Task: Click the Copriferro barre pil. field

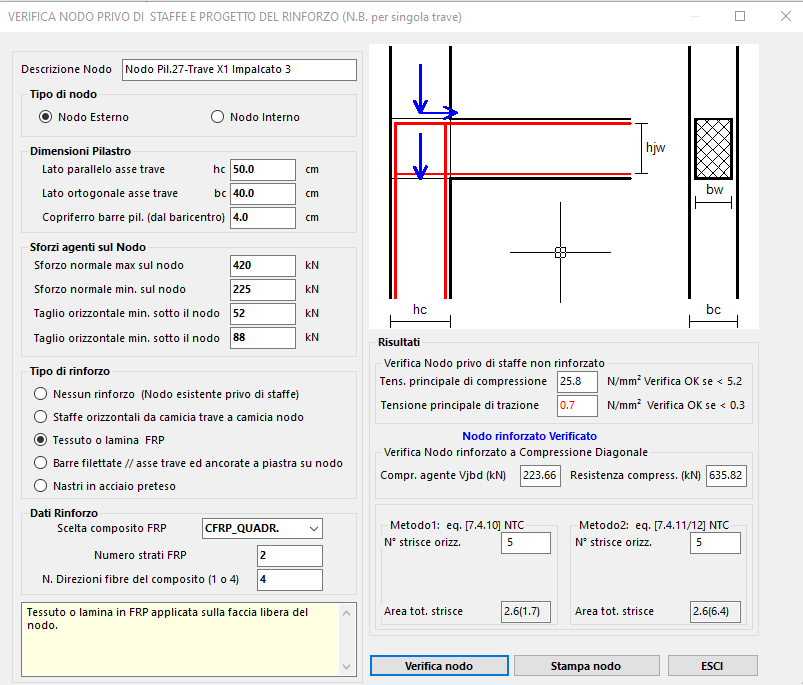Action: [x=263, y=218]
